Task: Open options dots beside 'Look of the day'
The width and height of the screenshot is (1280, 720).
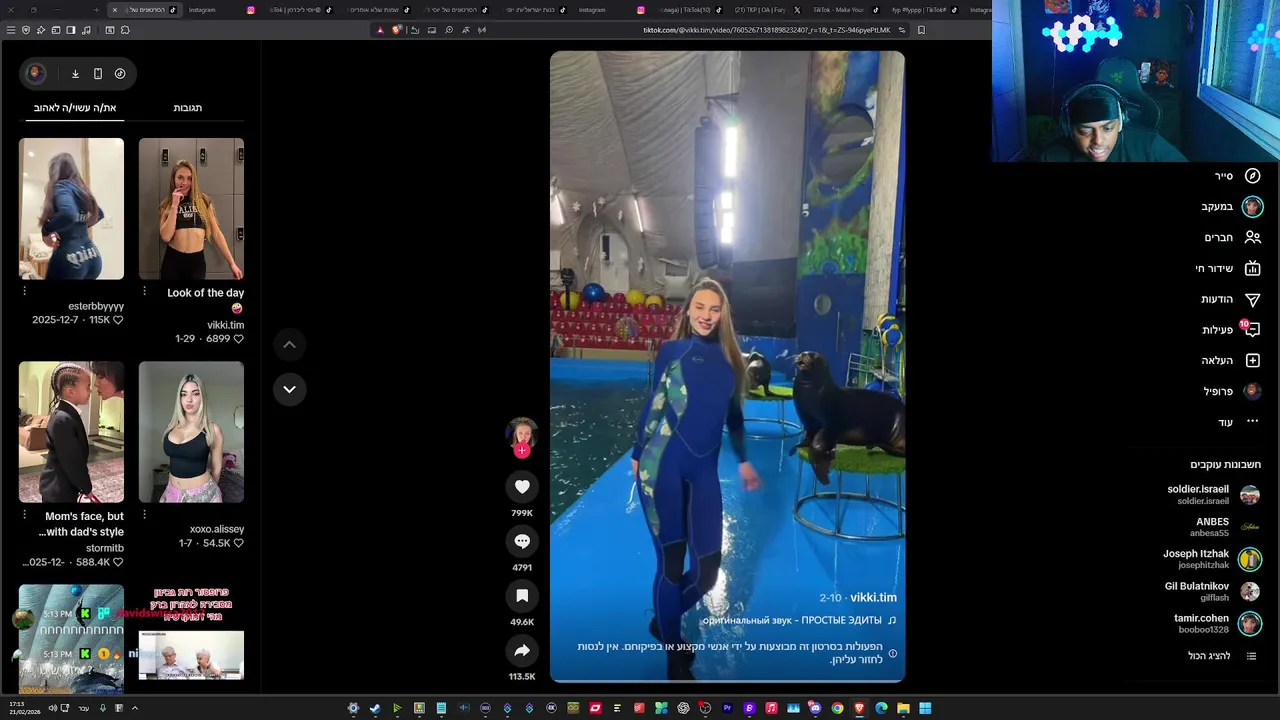Action: [144, 291]
